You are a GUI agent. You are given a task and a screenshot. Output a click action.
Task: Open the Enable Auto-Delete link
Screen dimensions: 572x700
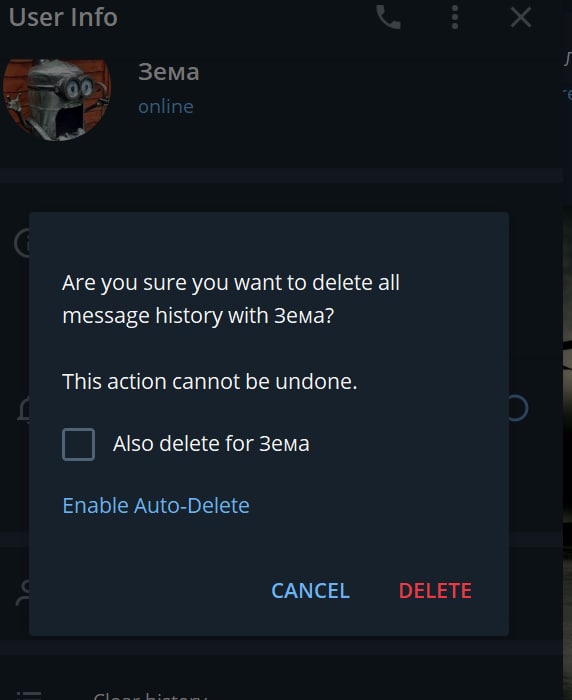[x=156, y=505]
